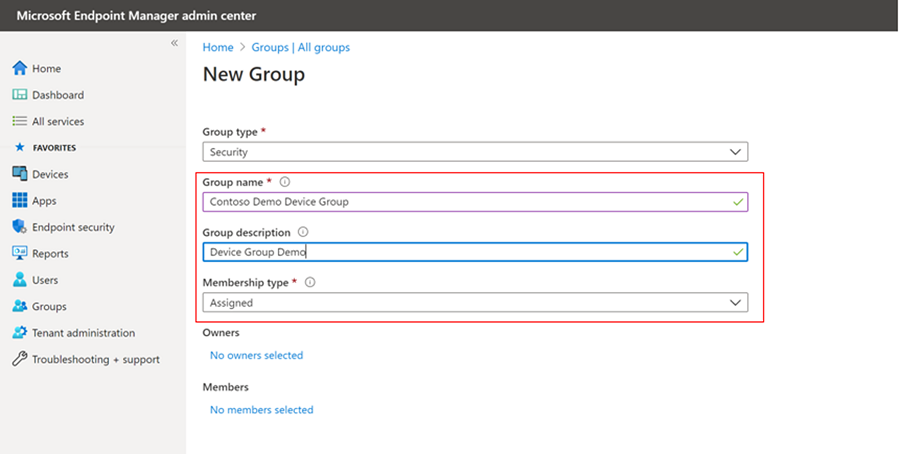900x454 pixels.
Task: Click the Owners label
Action: 221,332
